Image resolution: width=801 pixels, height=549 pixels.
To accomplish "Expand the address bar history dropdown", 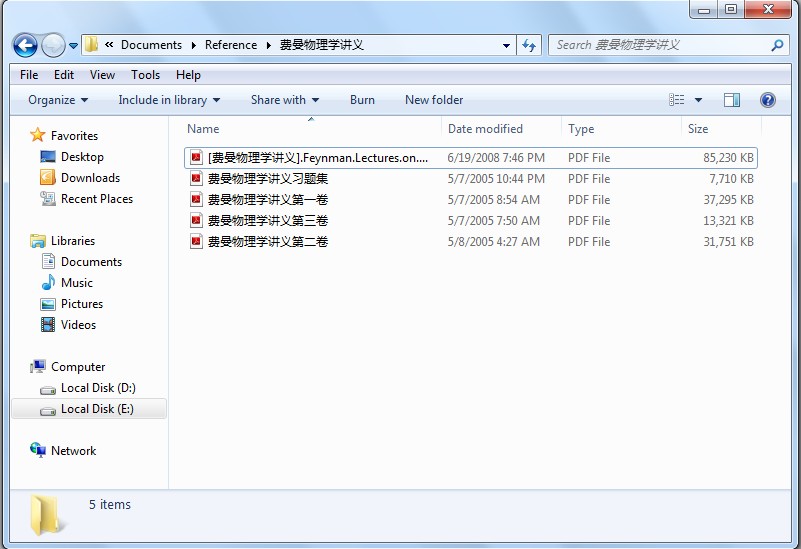I will [506, 45].
